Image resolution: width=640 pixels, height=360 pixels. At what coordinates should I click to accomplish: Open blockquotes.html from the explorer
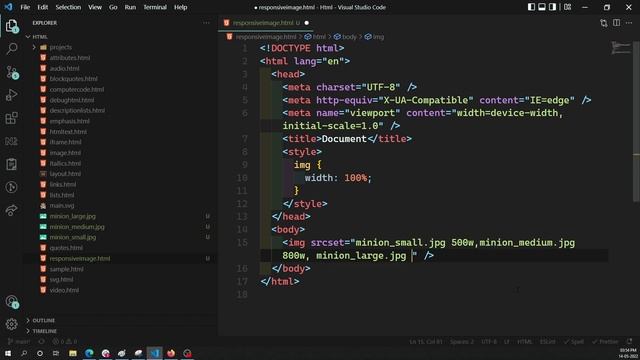(73, 79)
